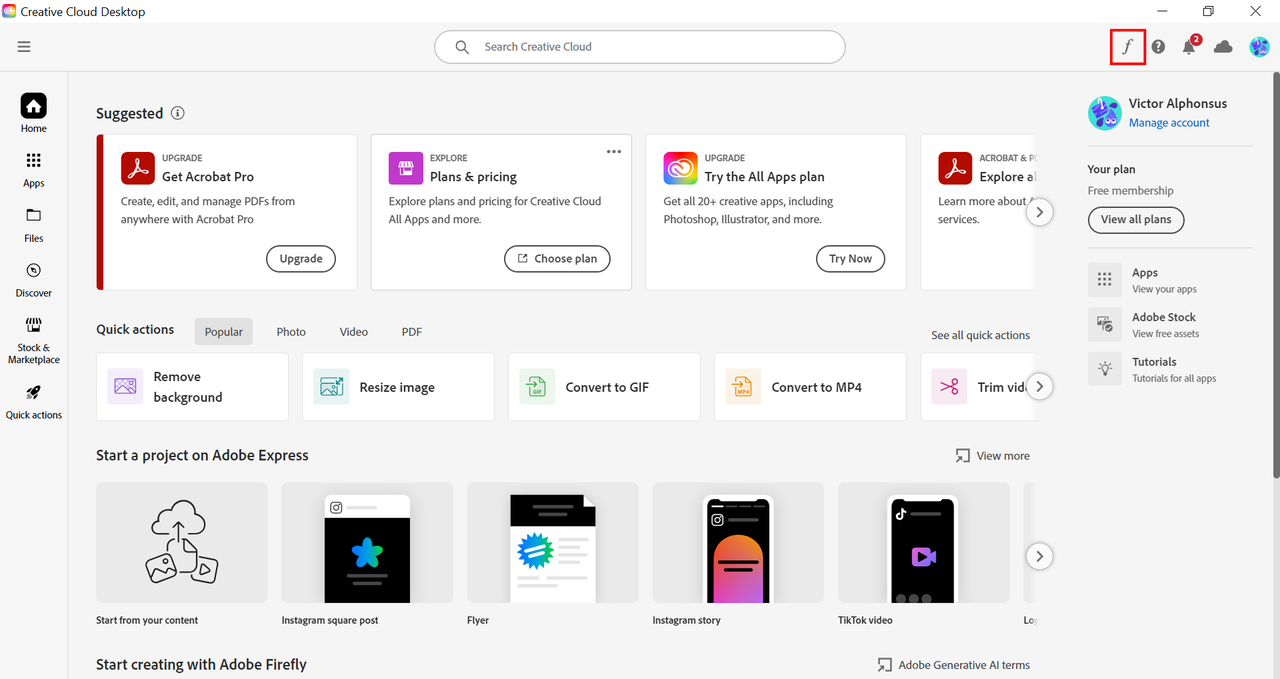Show more quick actions with the arrow
This screenshot has height=679, width=1280.
click(1039, 386)
